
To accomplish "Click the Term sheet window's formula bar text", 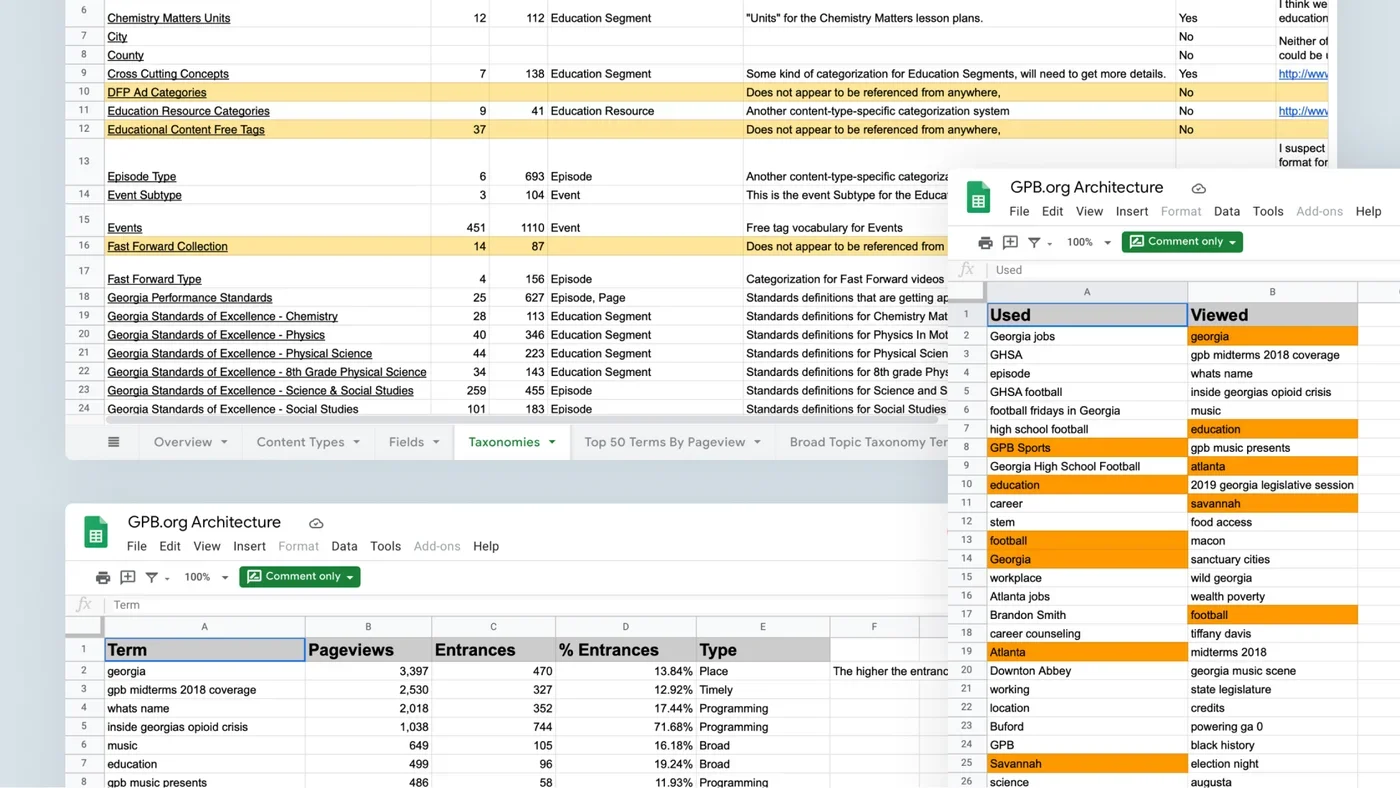I will (x=126, y=605).
